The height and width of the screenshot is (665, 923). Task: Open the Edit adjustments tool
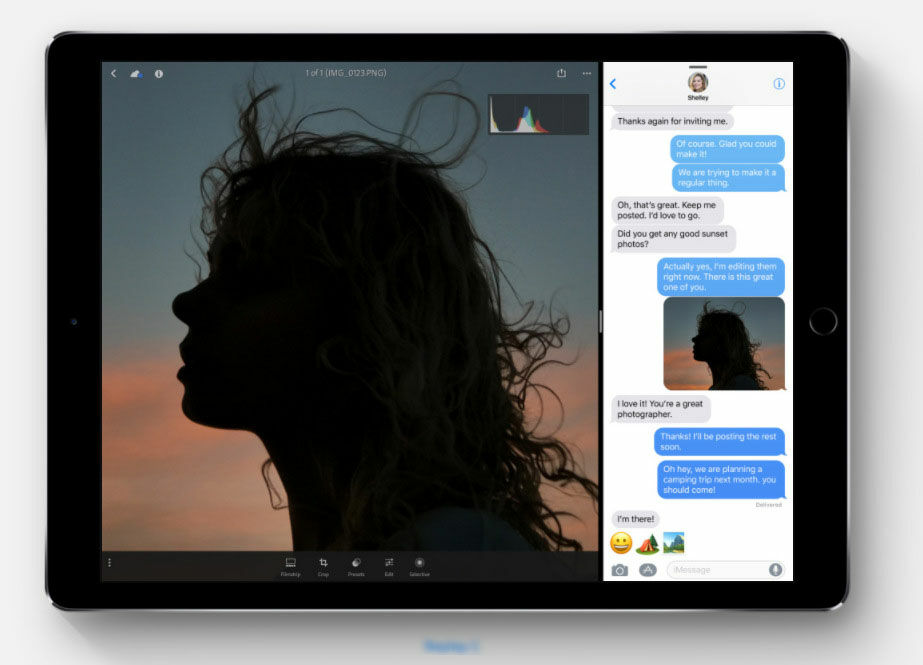click(x=389, y=567)
